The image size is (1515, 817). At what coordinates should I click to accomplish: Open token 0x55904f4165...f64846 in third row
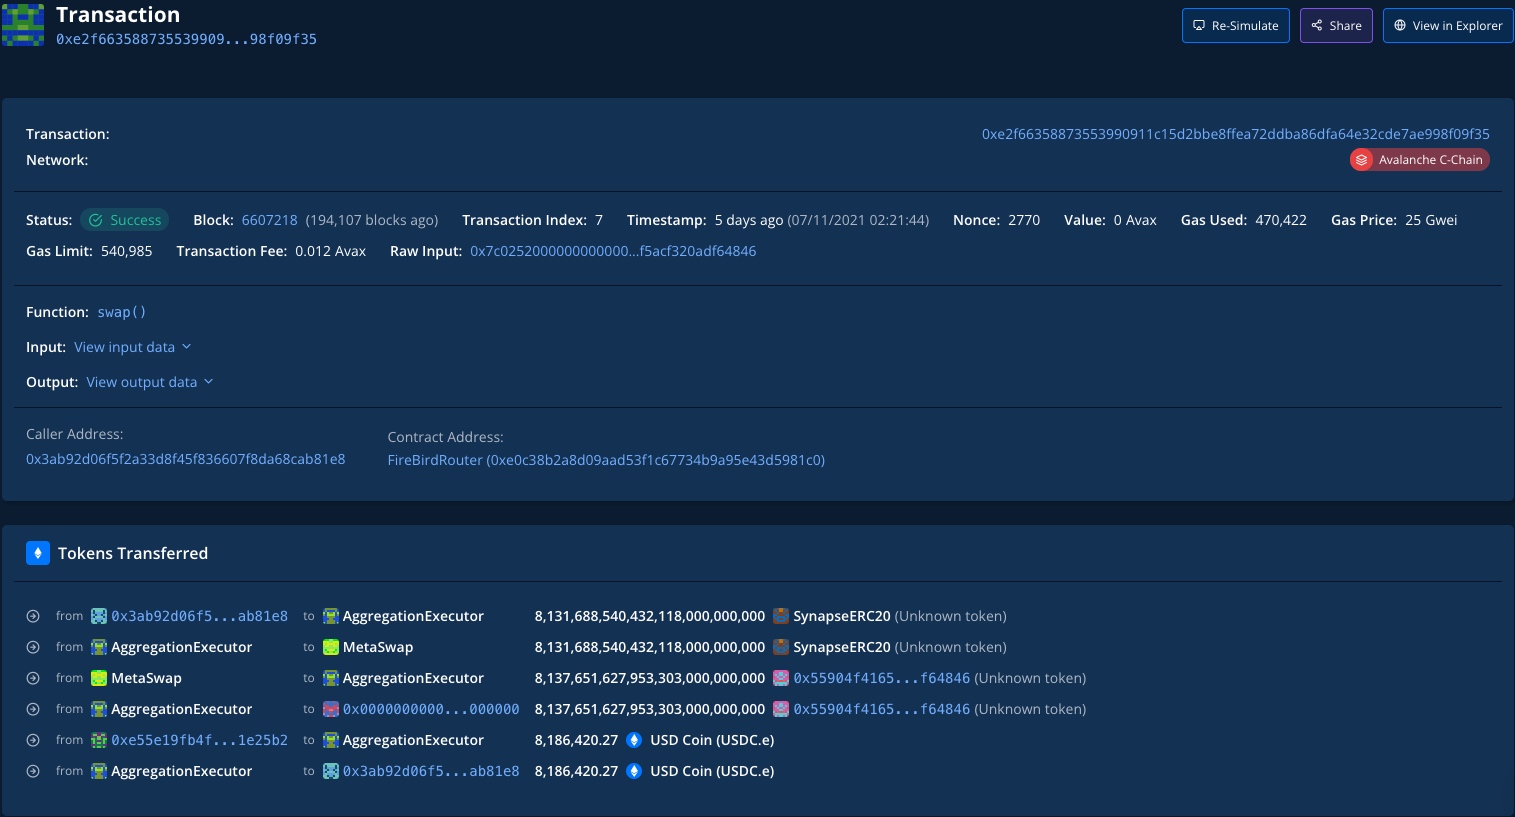pos(881,678)
